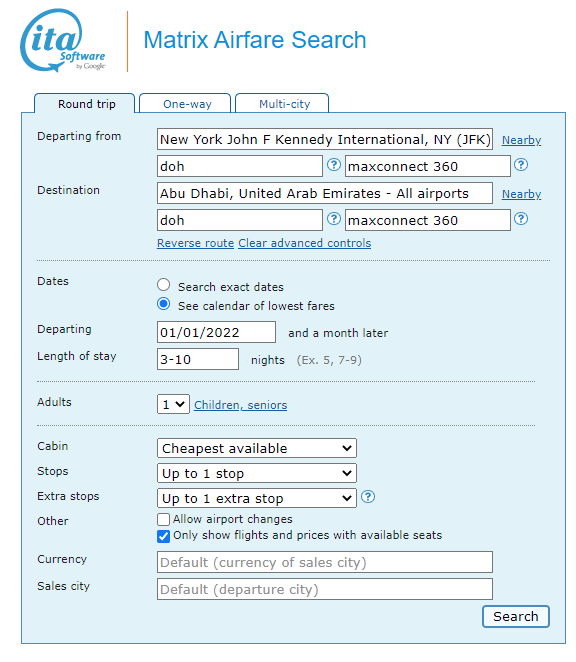Open the Adults count dropdown
Viewport: 576px width, 662px height.
point(173,404)
